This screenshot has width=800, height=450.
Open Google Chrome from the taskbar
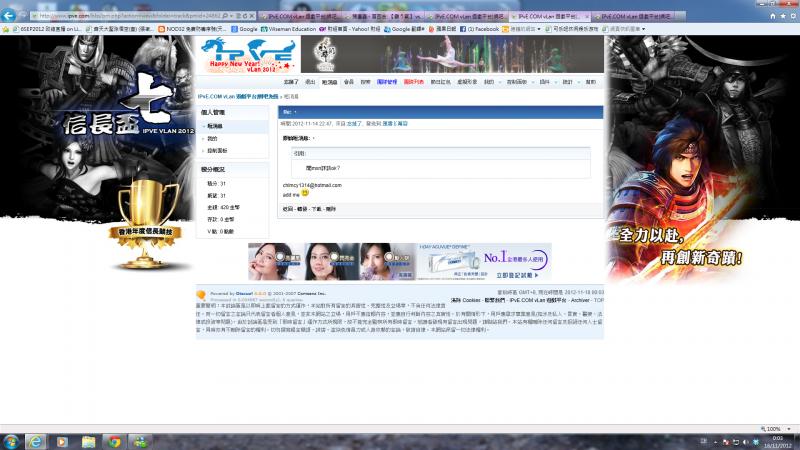point(114,441)
